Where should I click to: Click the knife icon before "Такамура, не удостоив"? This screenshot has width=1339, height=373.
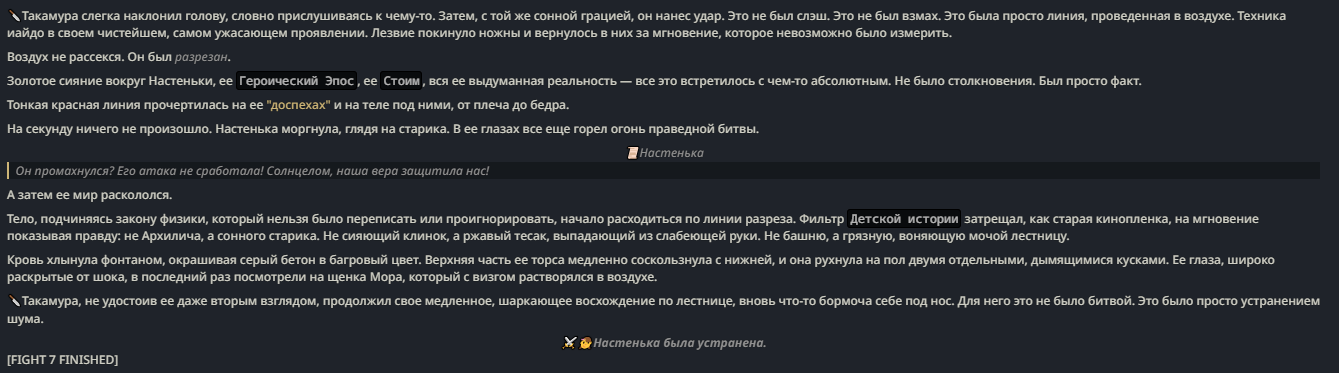(13, 301)
